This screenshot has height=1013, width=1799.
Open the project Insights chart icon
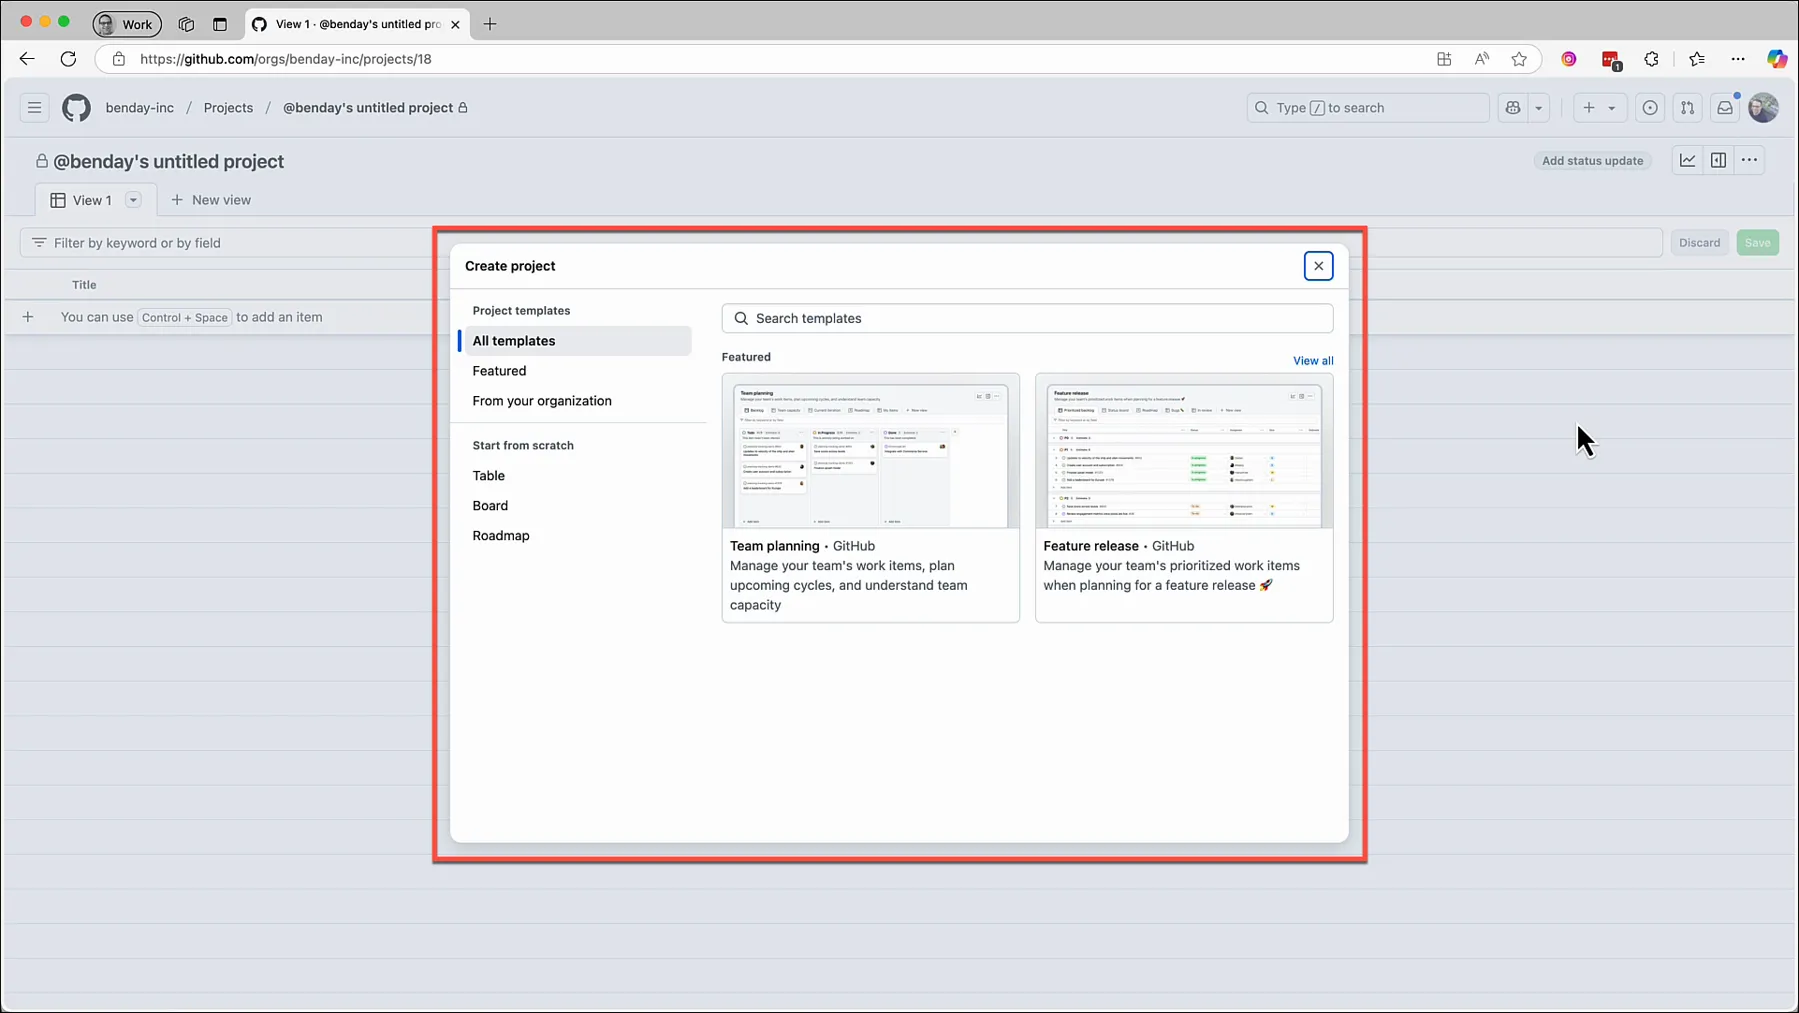[x=1687, y=160]
